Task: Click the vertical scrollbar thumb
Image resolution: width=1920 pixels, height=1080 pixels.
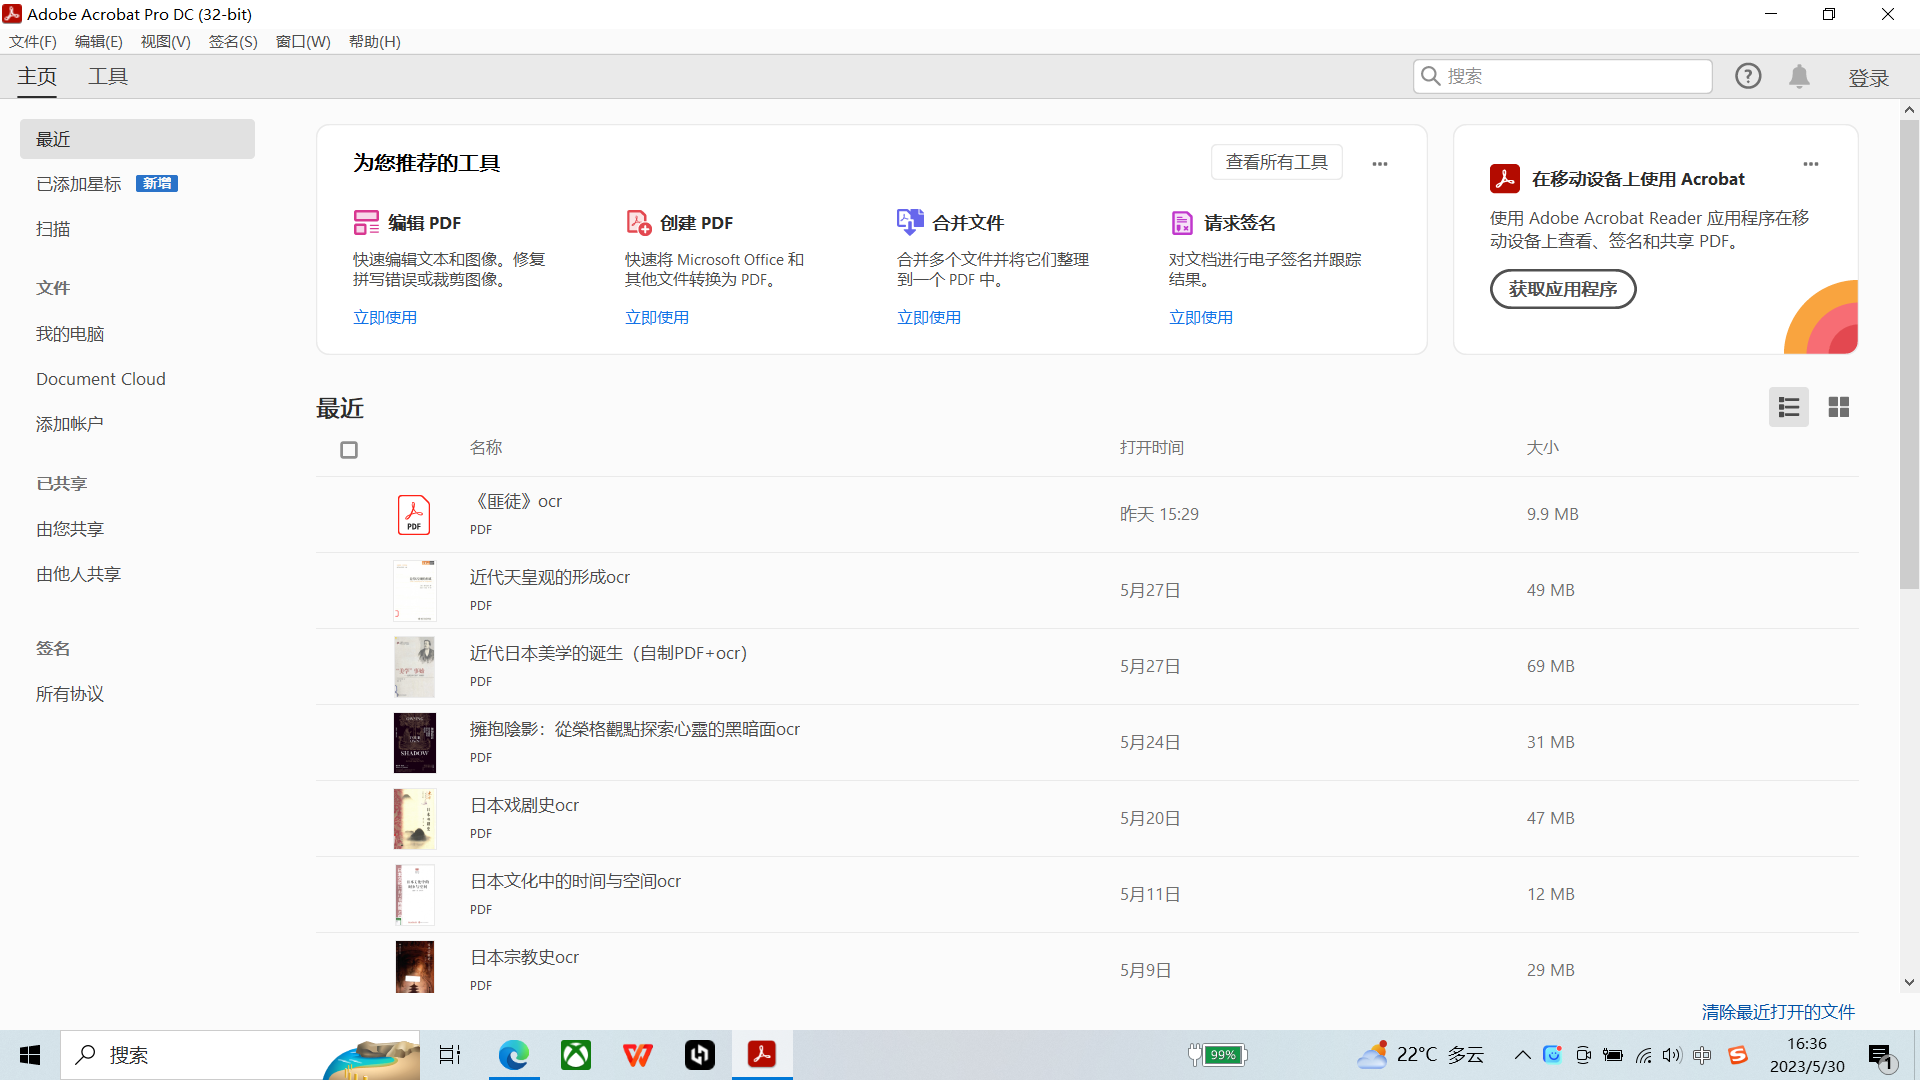Action: (1909, 355)
